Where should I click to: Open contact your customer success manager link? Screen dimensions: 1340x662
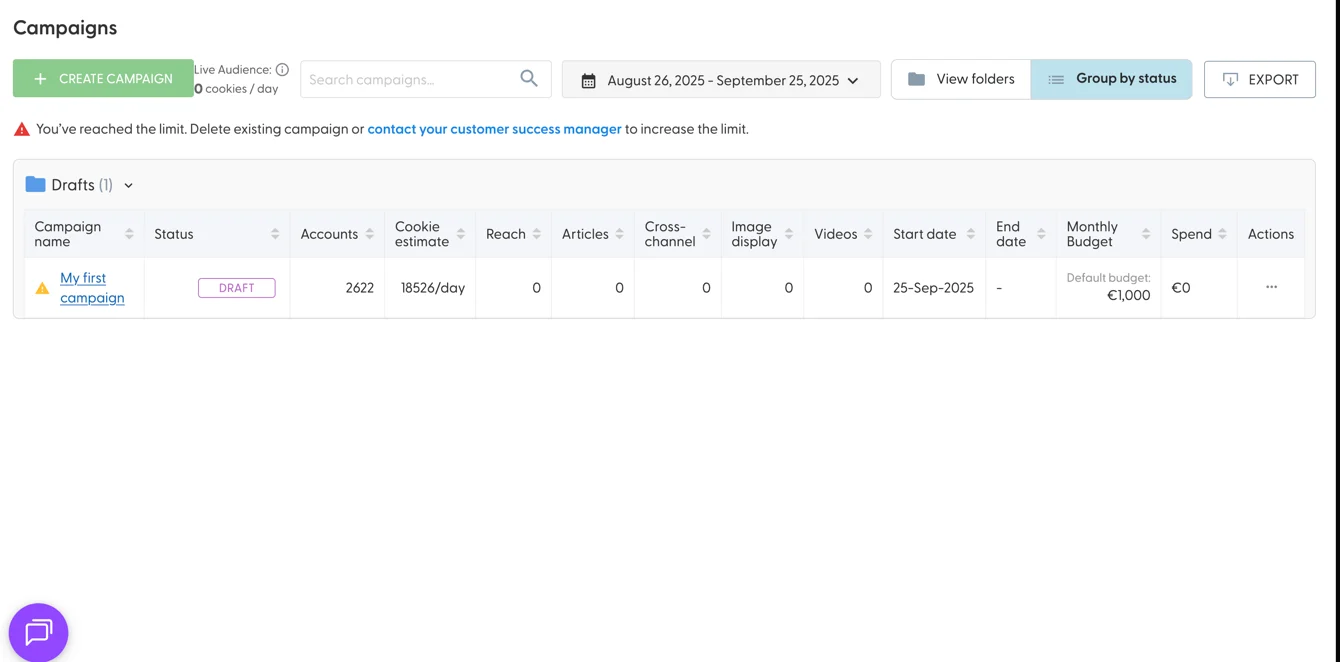click(x=494, y=129)
